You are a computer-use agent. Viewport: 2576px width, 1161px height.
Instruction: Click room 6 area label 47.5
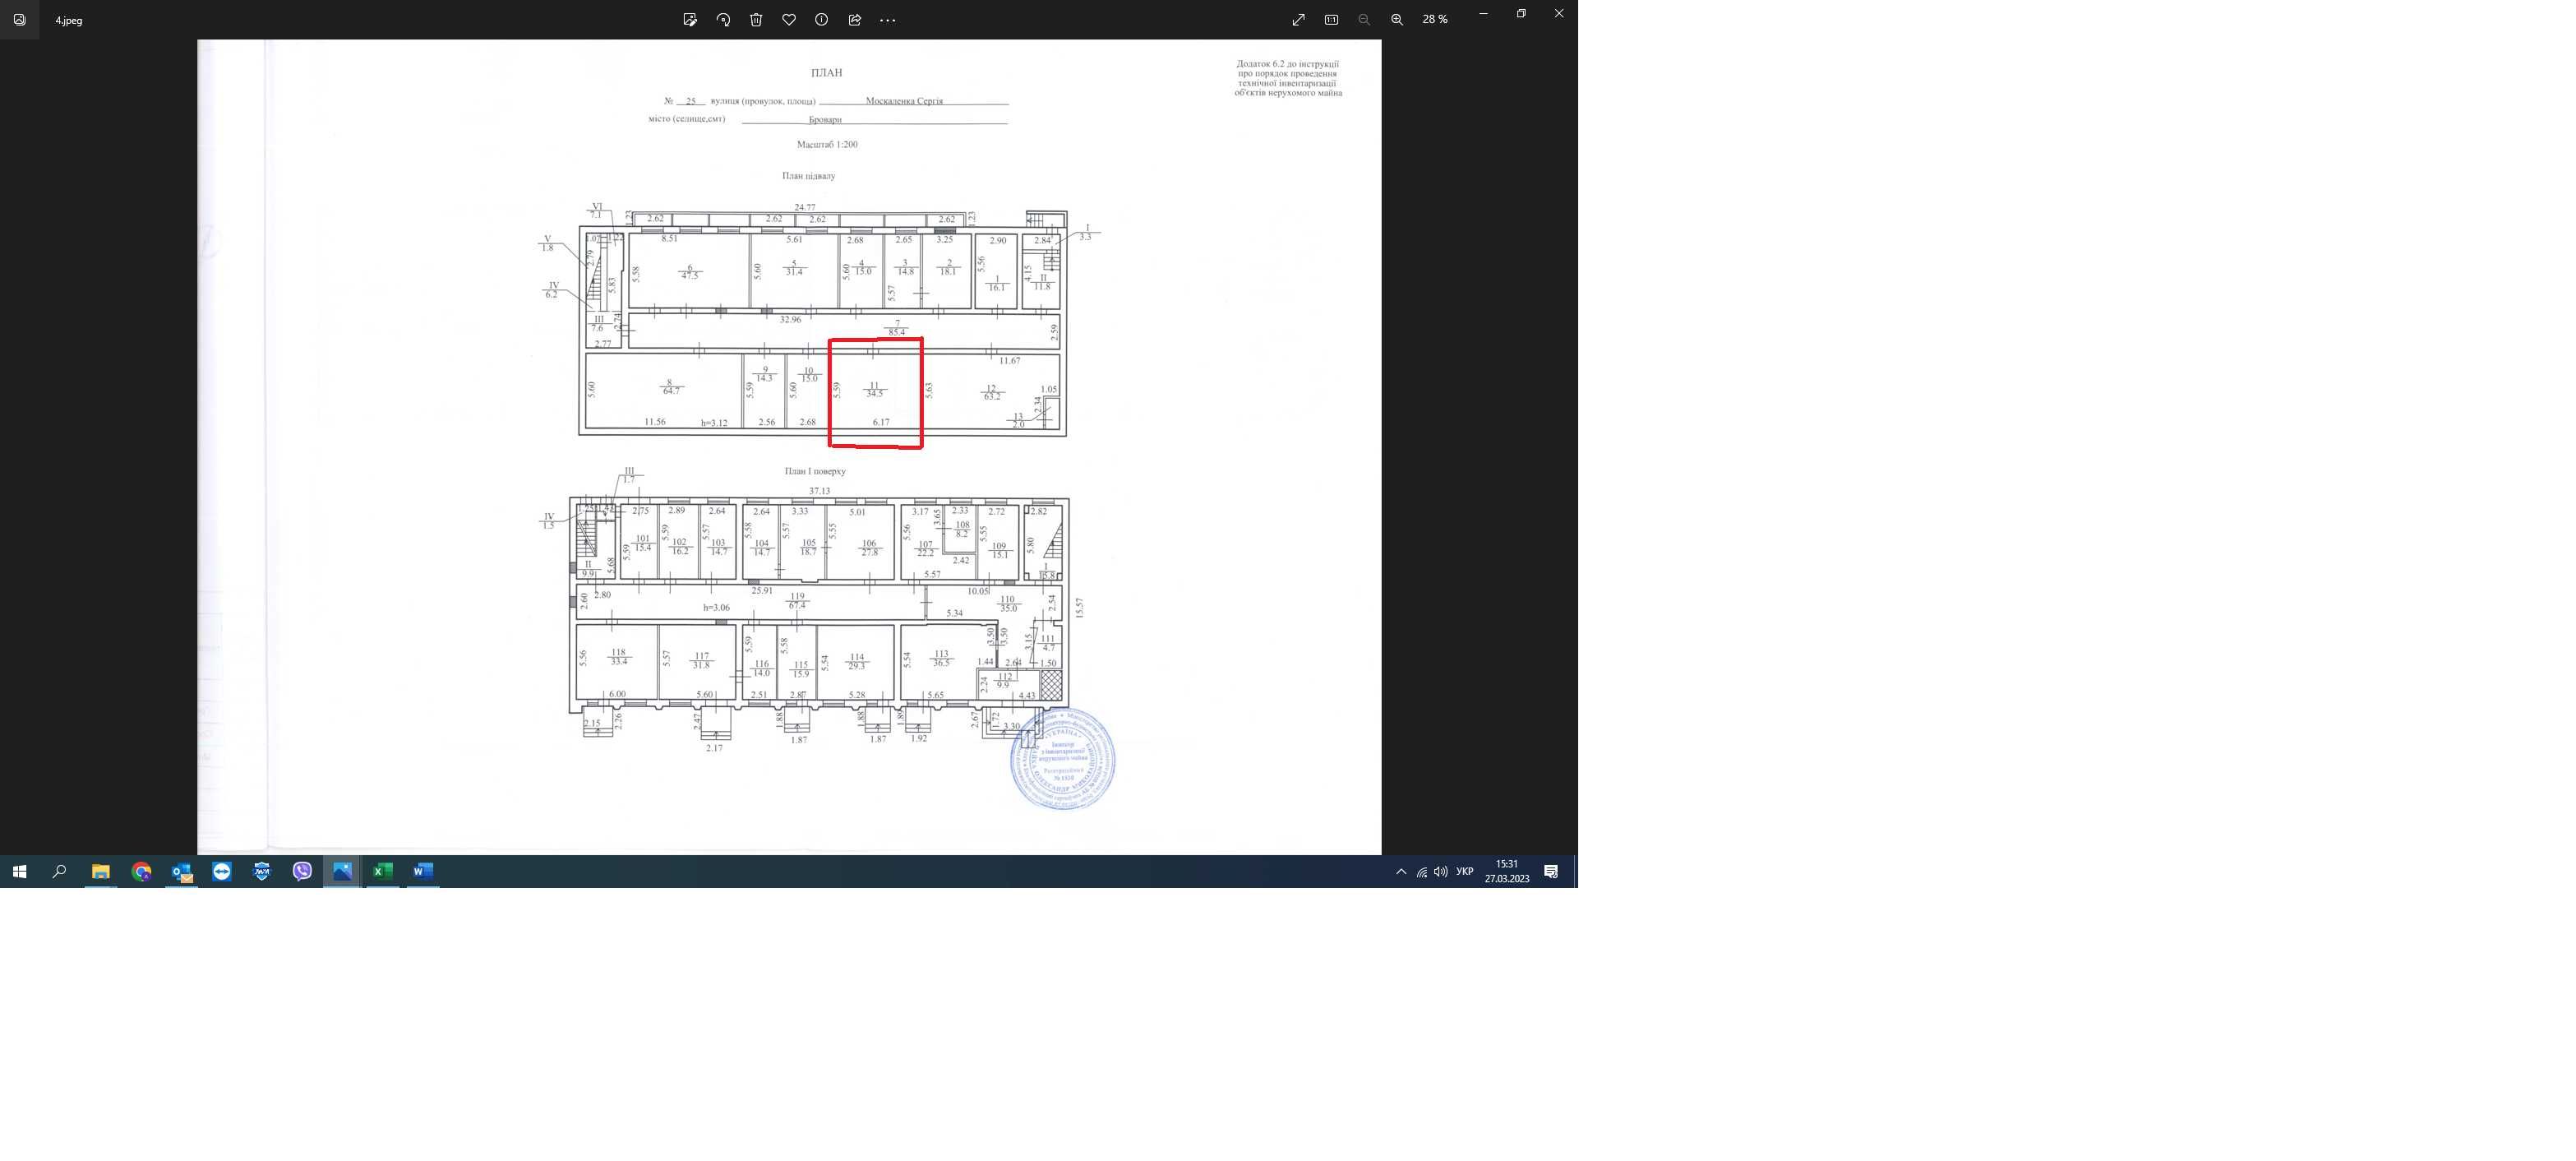(x=690, y=275)
